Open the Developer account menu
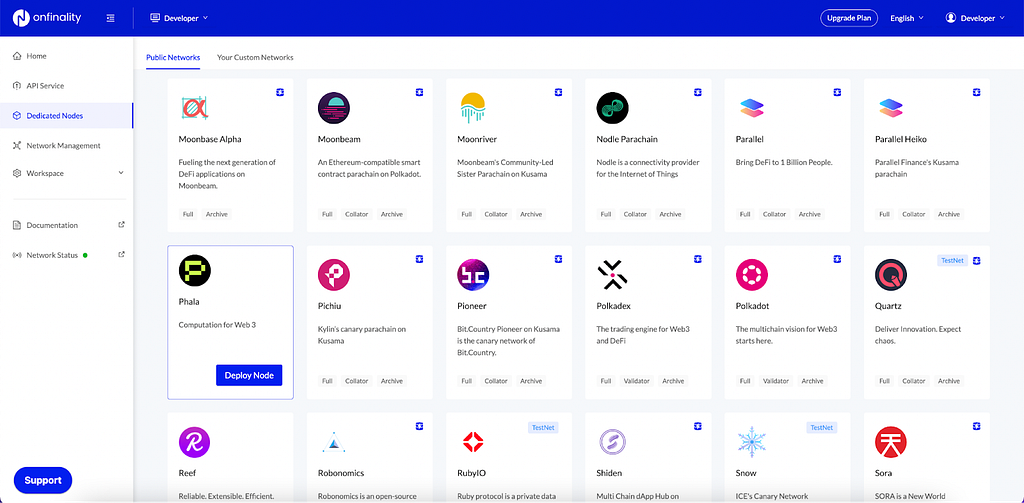The width and height of the screenshot is (1024, 503). click(x=975, y=18)
